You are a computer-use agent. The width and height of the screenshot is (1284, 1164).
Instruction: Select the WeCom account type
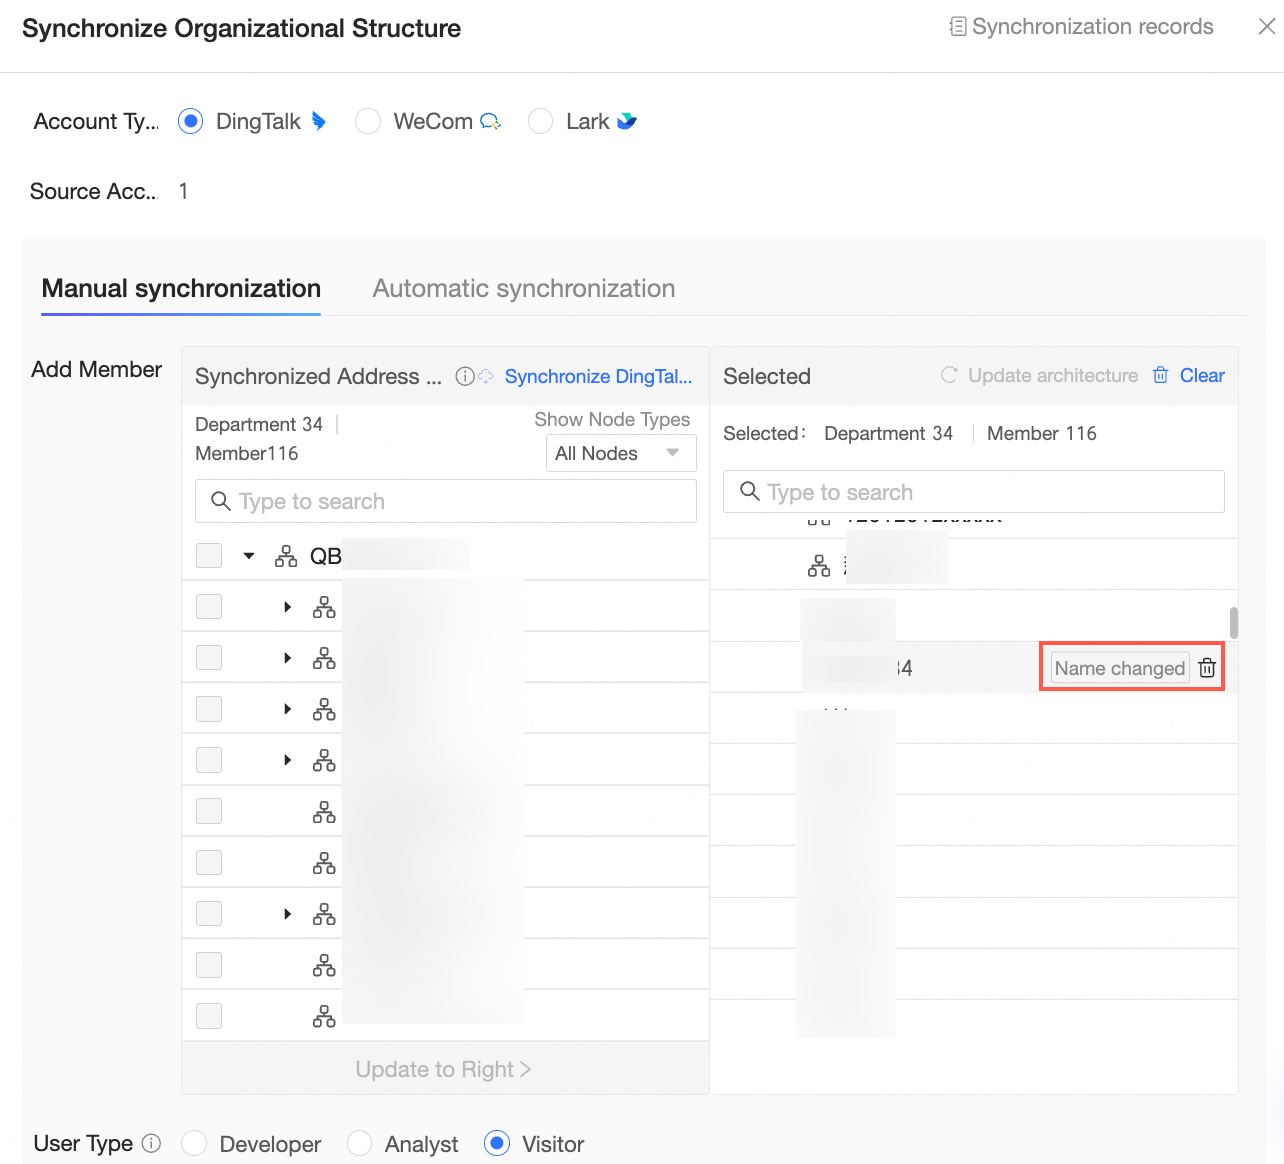368,122
